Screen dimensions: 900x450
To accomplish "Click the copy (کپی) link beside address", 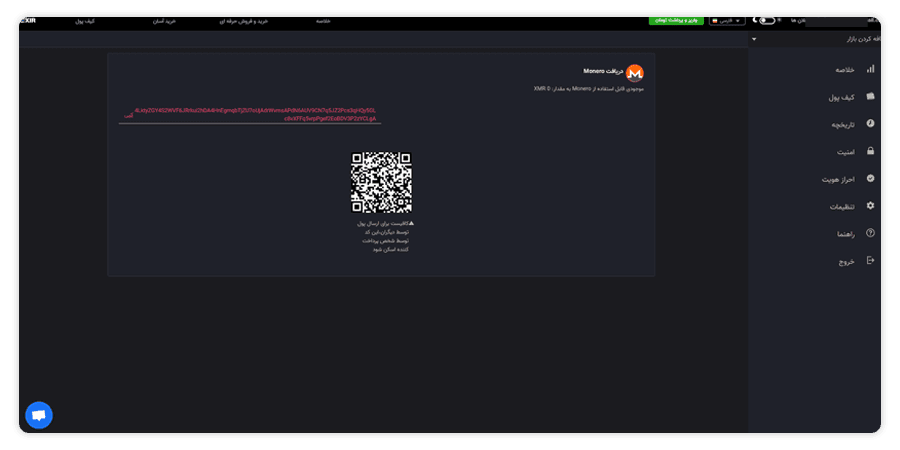I will pos(129,116).
